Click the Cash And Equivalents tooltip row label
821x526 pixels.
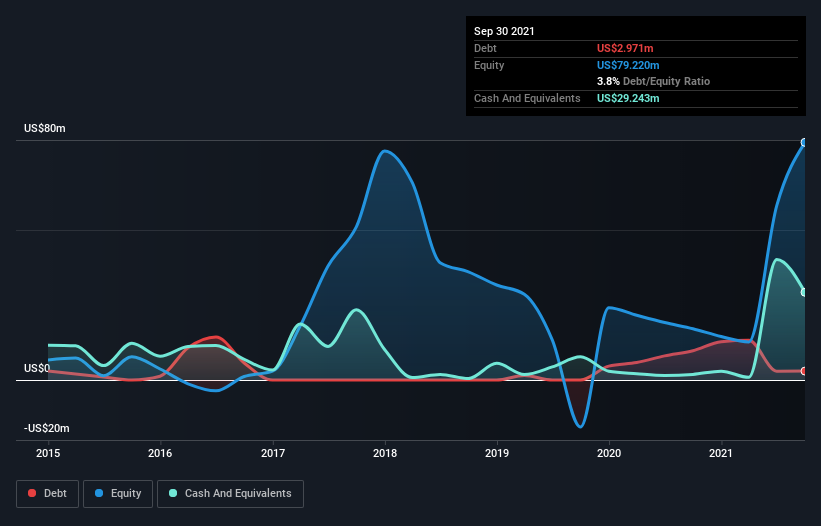527,98
